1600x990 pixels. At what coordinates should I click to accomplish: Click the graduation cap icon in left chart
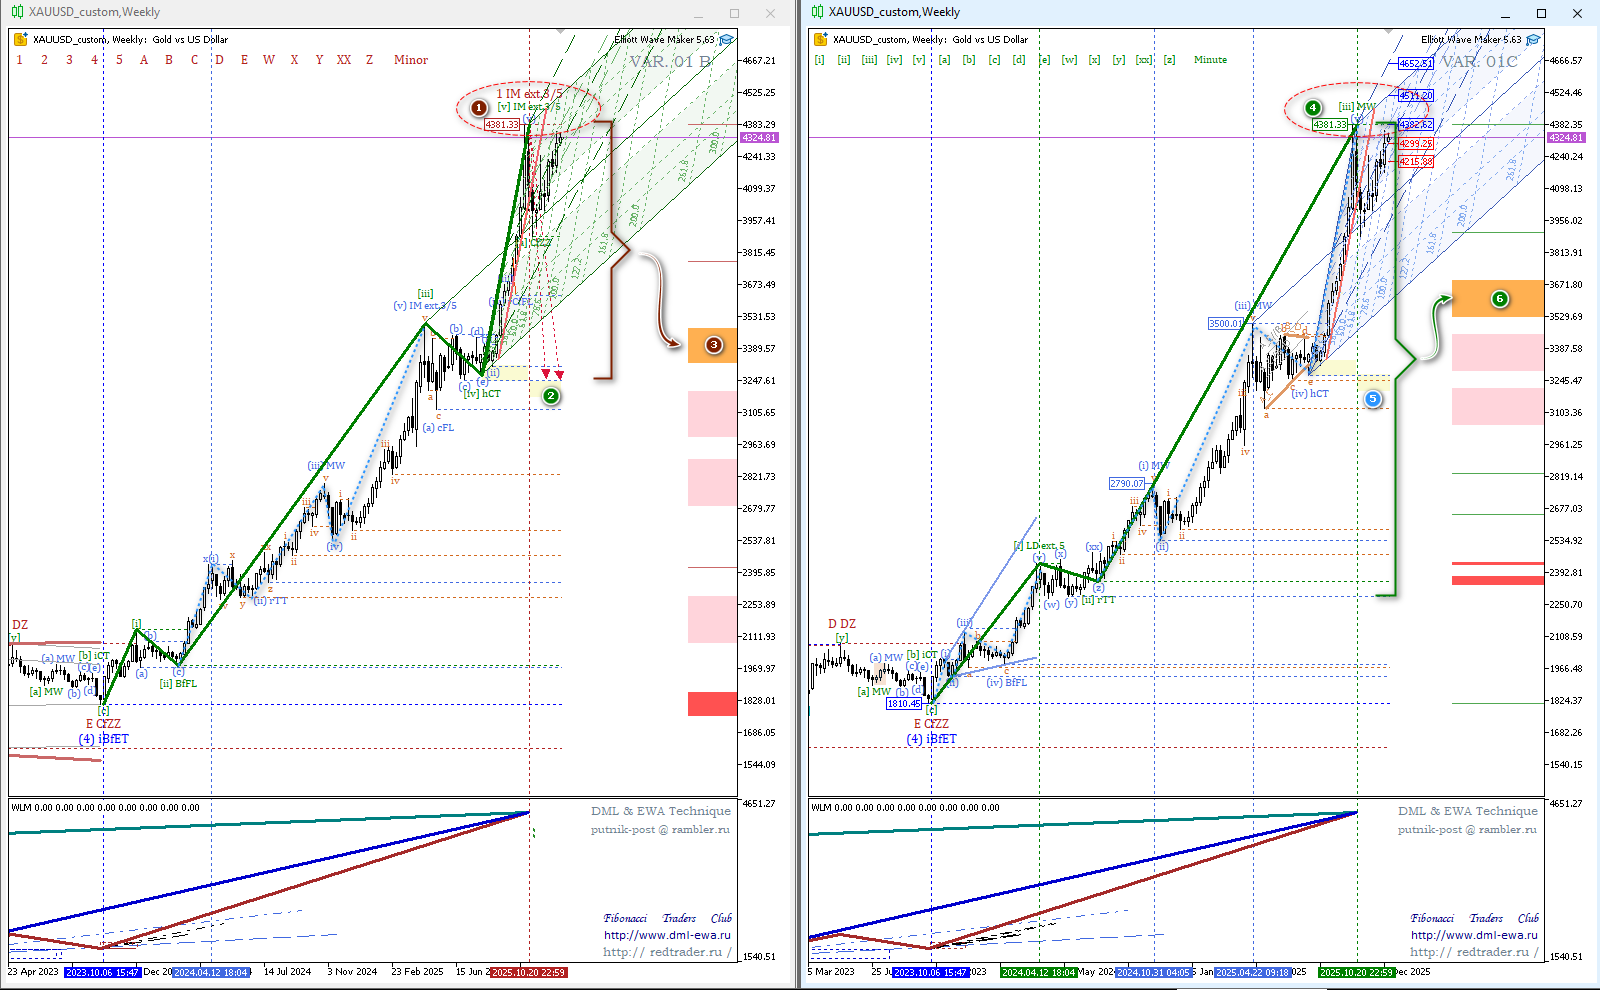coord(727,40)
